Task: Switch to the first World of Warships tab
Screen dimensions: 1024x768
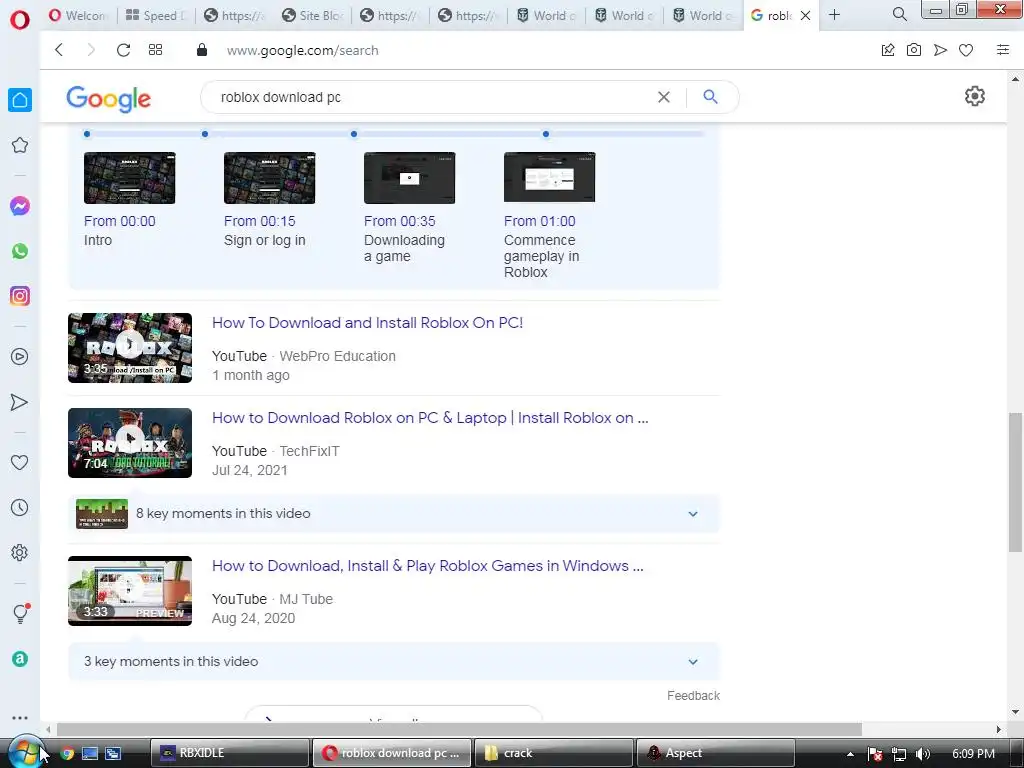Action: pyautogui.click(x=546, y=15)
